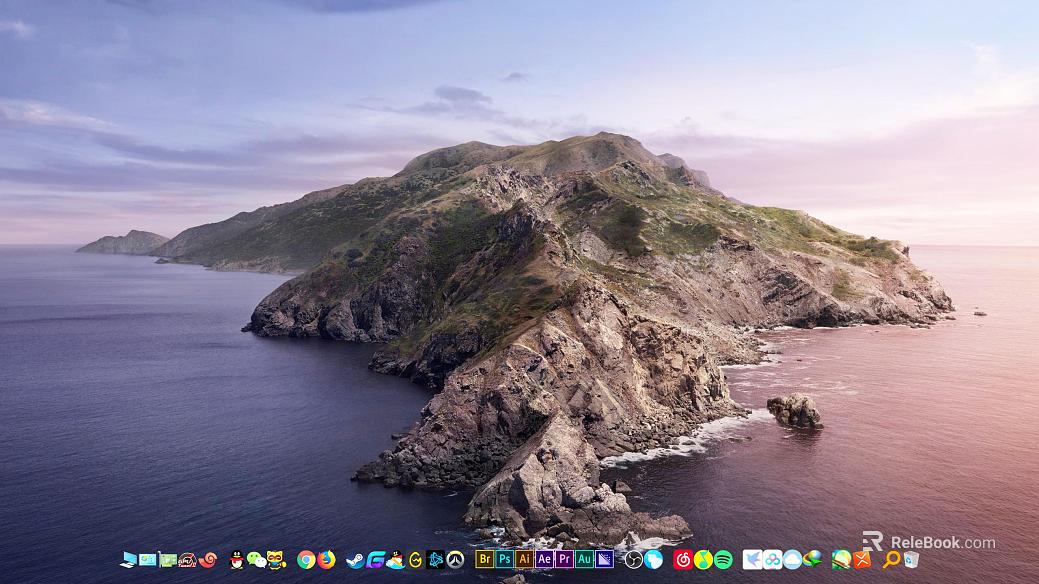The height and width of the screenshot is (584, 1039).
Task: Launch Overwatch from the dock
Action: pos(455,559)
